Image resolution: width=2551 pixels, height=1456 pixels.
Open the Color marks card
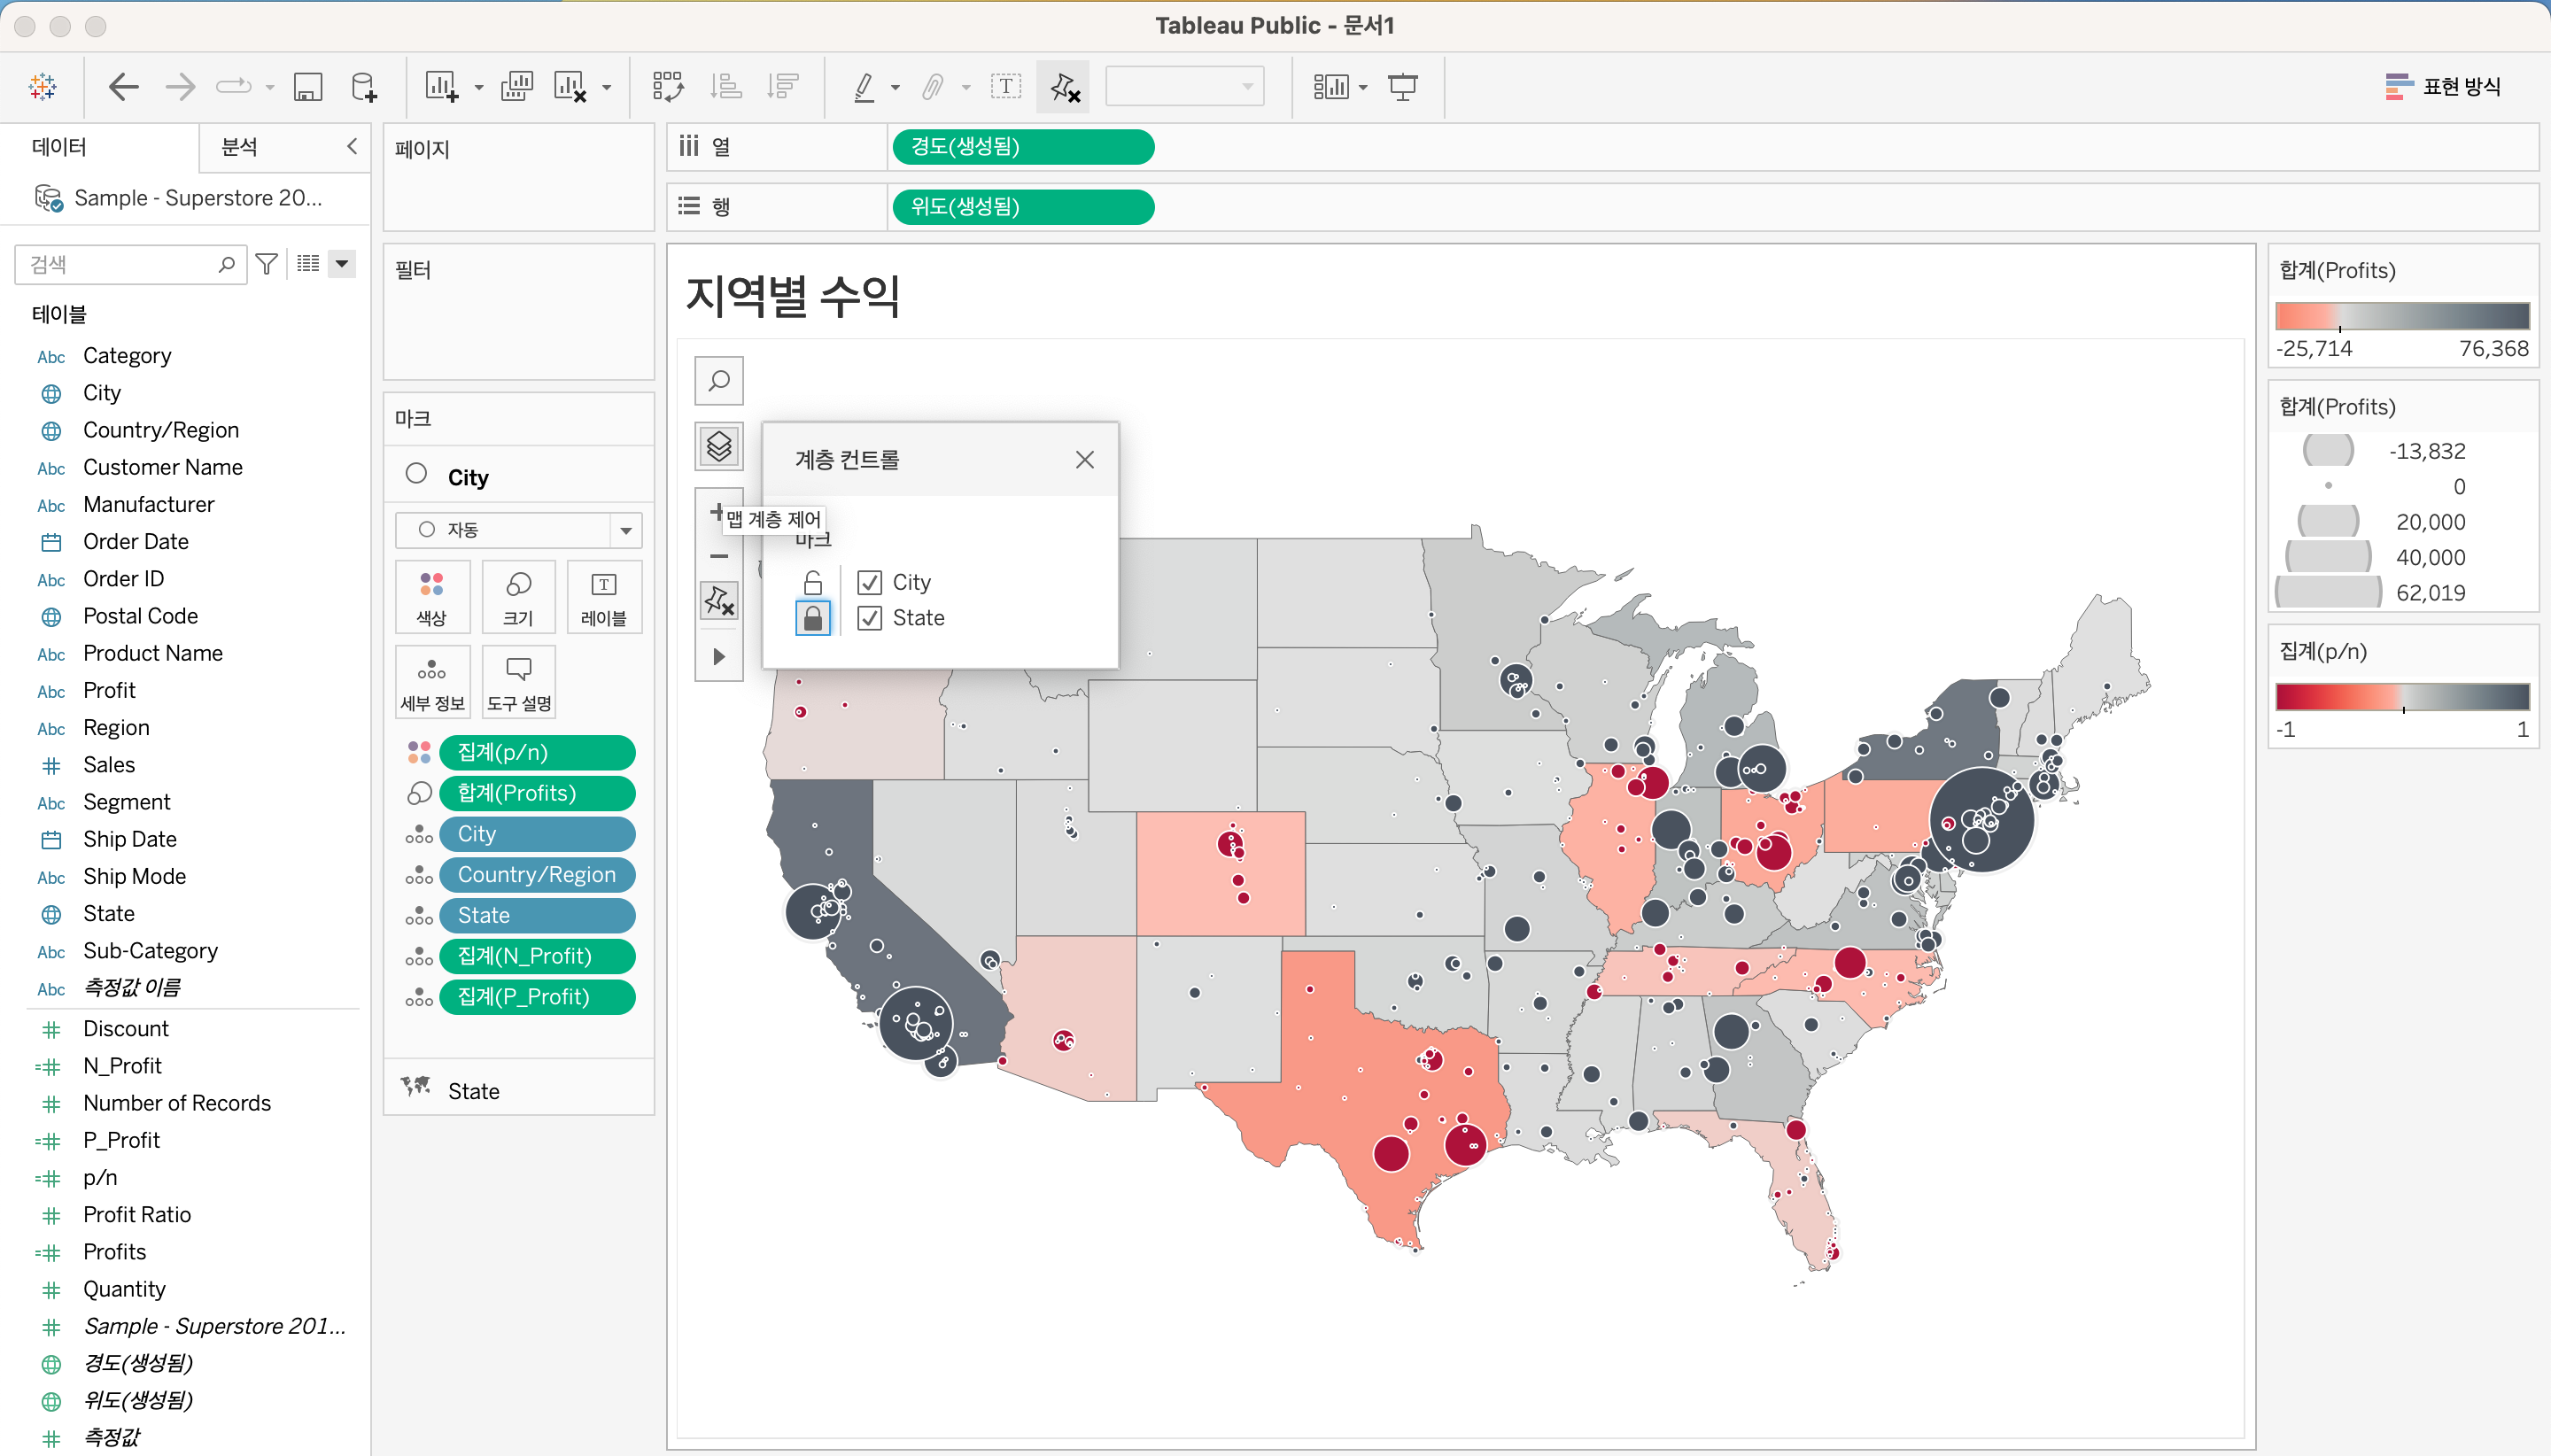pos(432,597)
